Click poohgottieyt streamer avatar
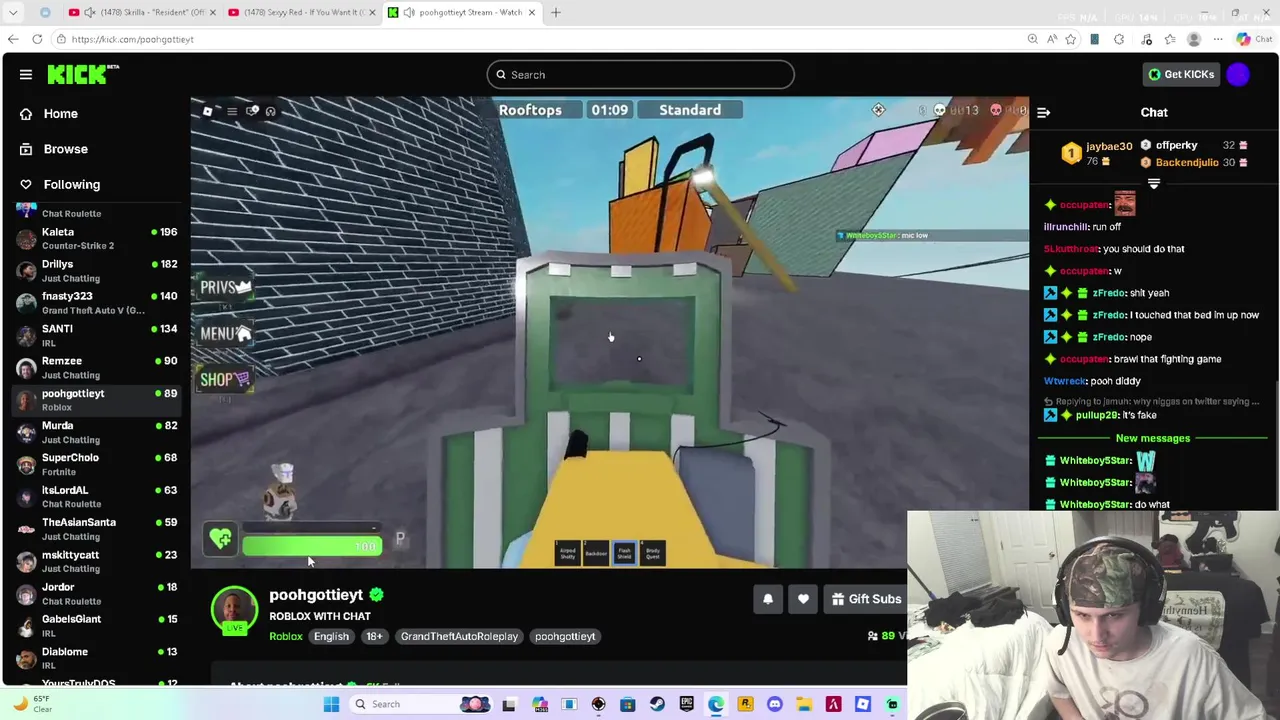The height and width of the screenshot is (720, 1280). click(234, 610)
